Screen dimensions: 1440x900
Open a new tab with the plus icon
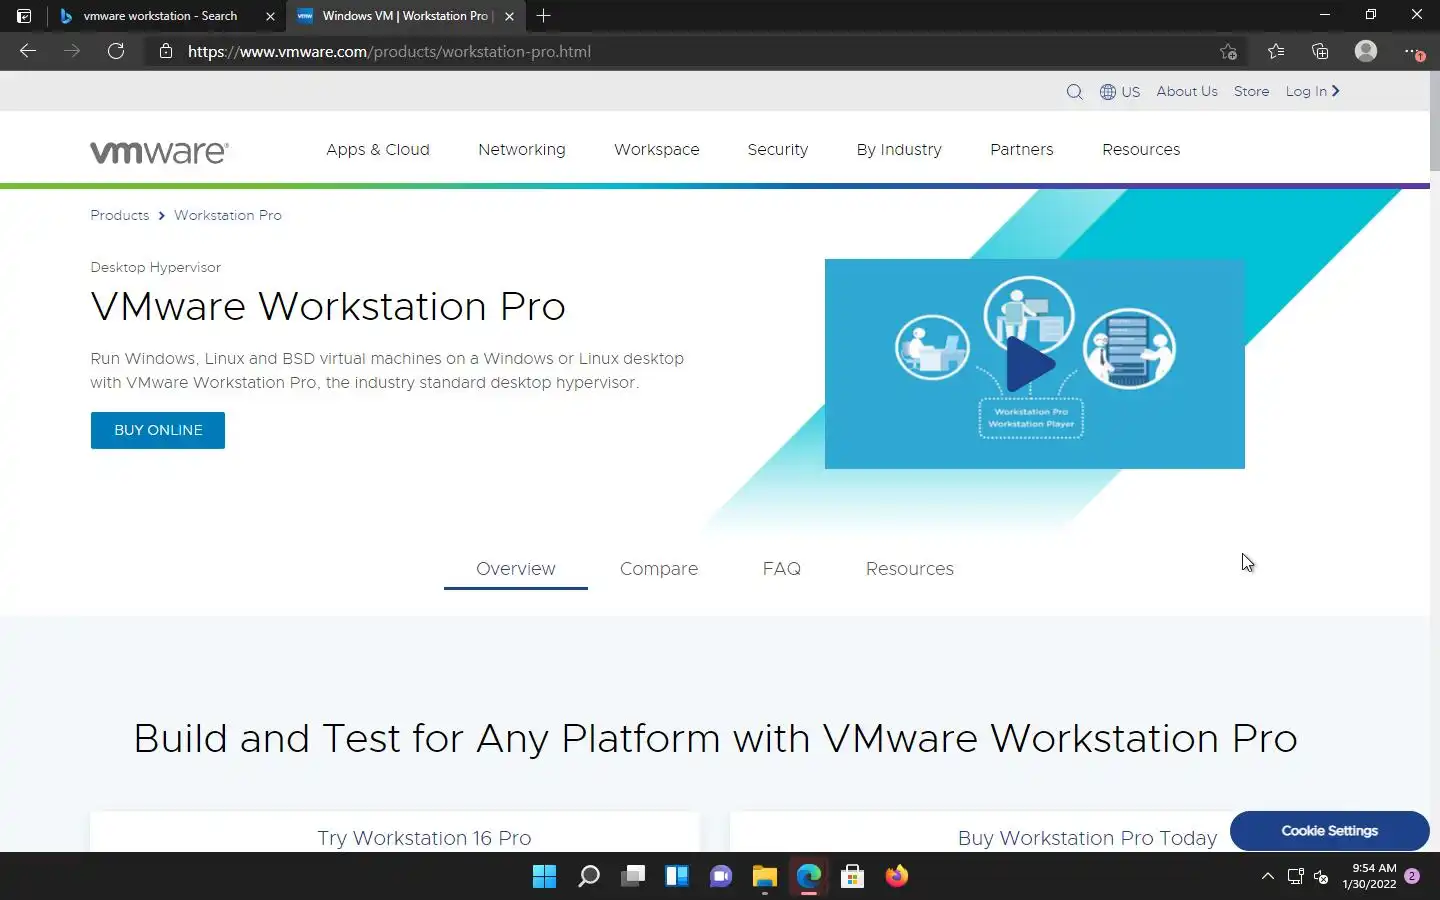(543, 16)
